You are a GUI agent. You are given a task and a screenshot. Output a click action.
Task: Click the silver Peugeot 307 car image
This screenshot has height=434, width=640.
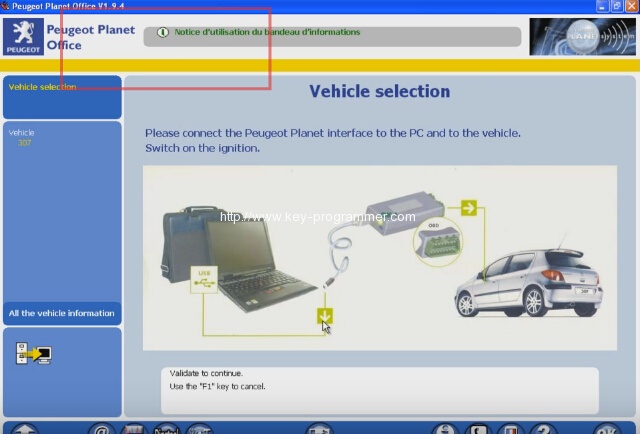tap(529, 283)
